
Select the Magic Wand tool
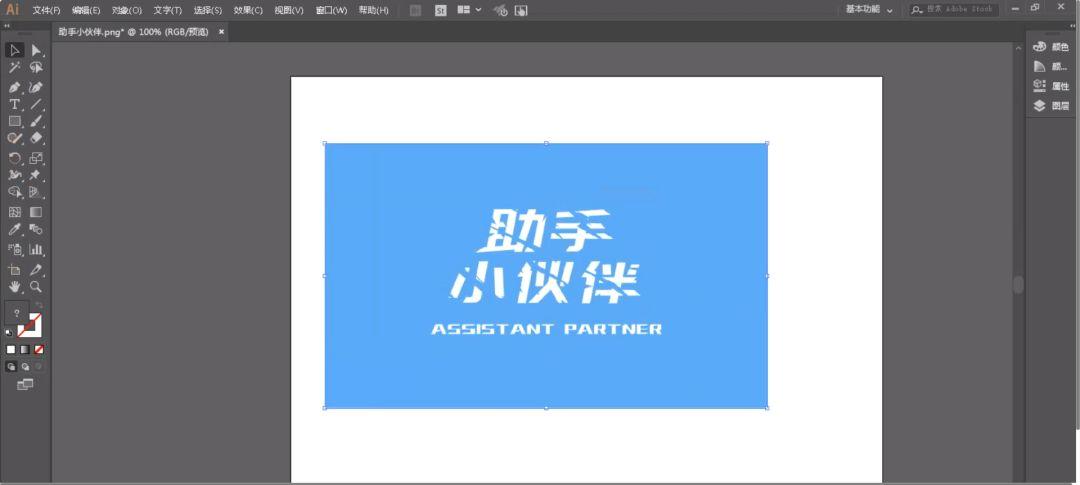click(14, 68)
